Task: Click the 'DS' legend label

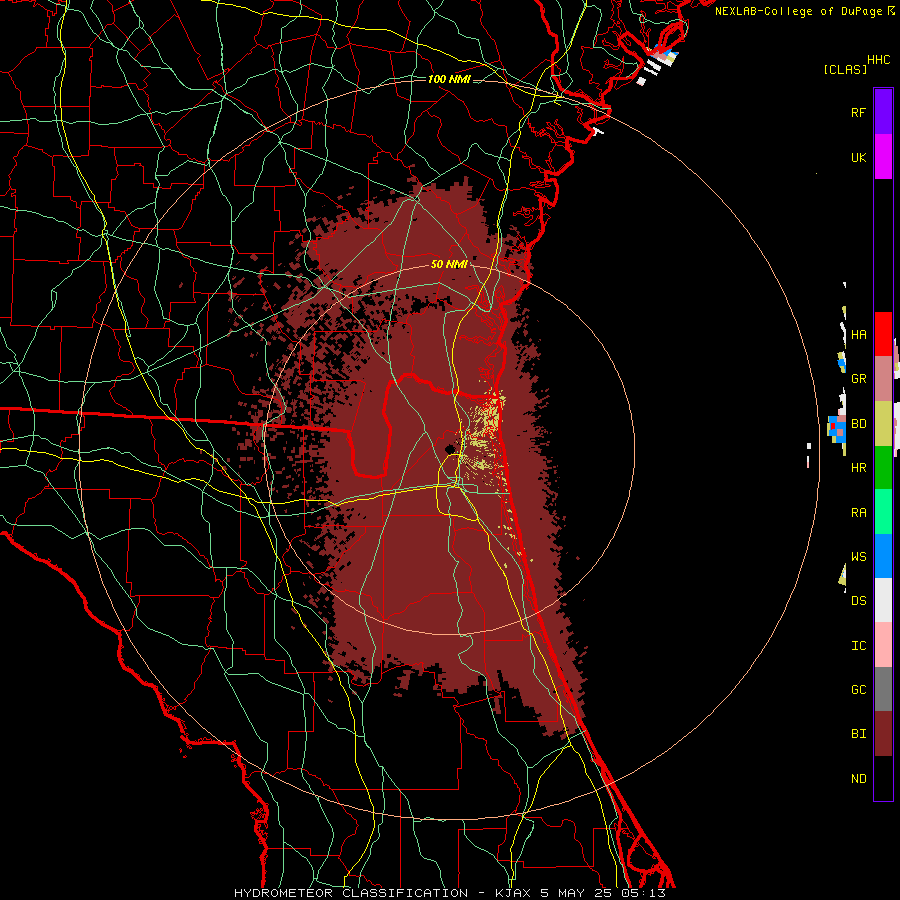Action: tap(859, 600)
